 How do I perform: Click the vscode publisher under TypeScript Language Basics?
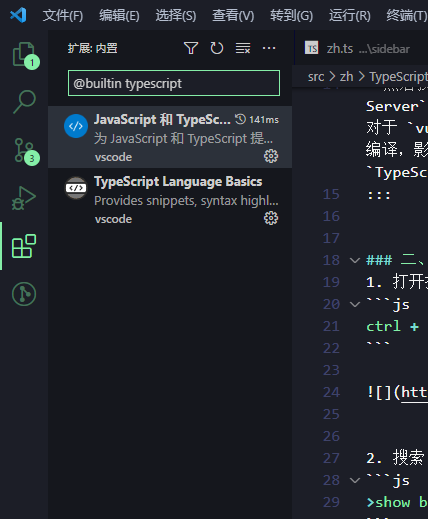coord(113,219)
